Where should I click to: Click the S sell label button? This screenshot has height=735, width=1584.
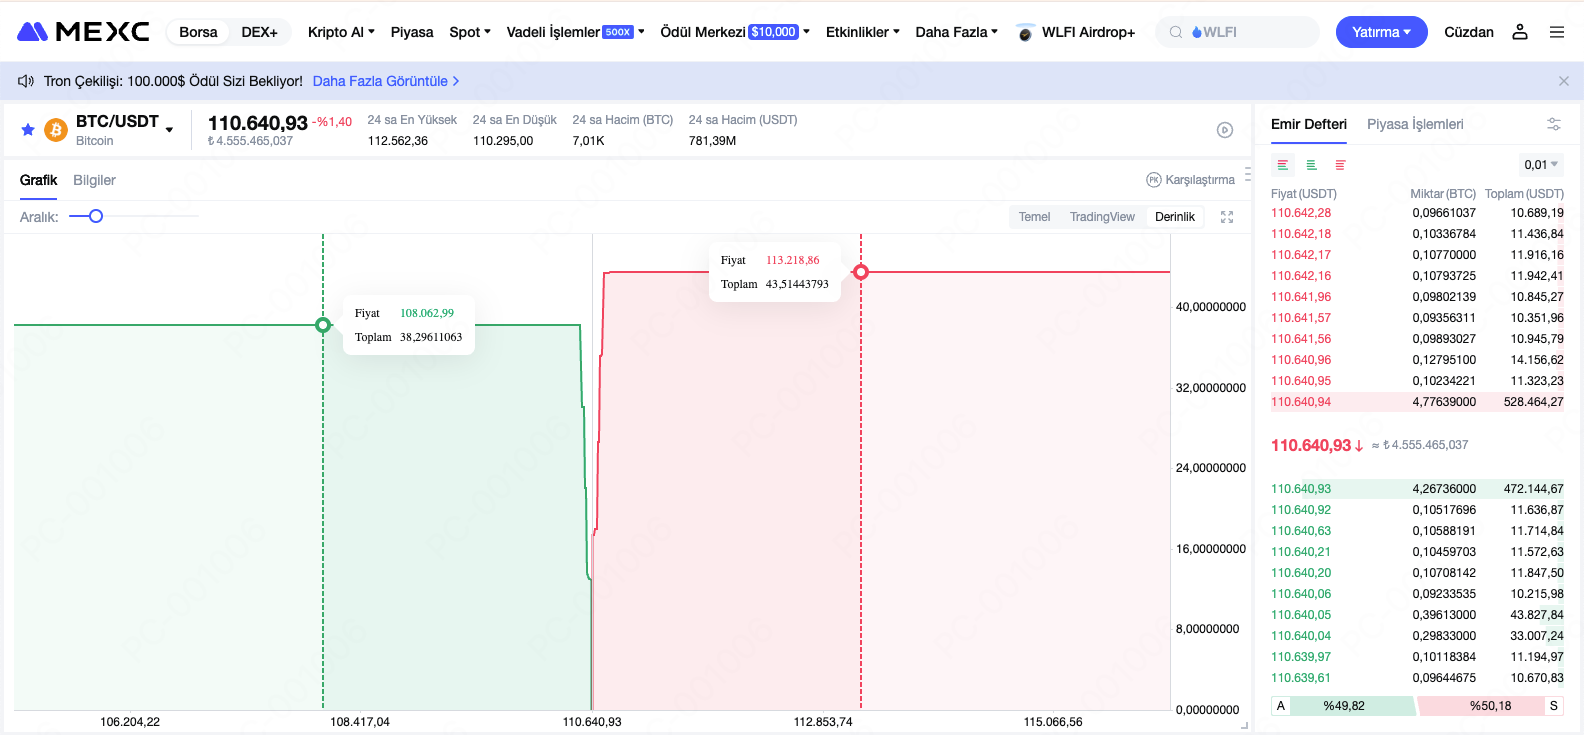click(x=1554, y=706)
